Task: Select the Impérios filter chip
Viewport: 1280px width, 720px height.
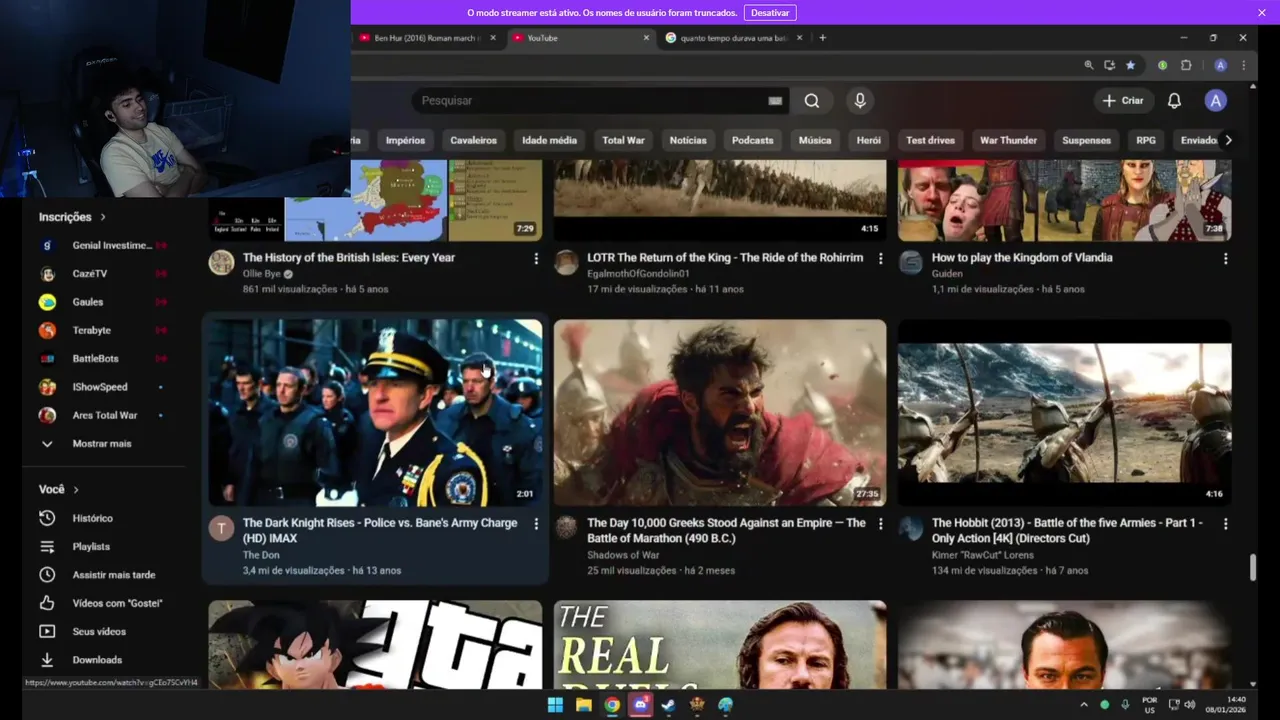Action: (x=405, y=140)
